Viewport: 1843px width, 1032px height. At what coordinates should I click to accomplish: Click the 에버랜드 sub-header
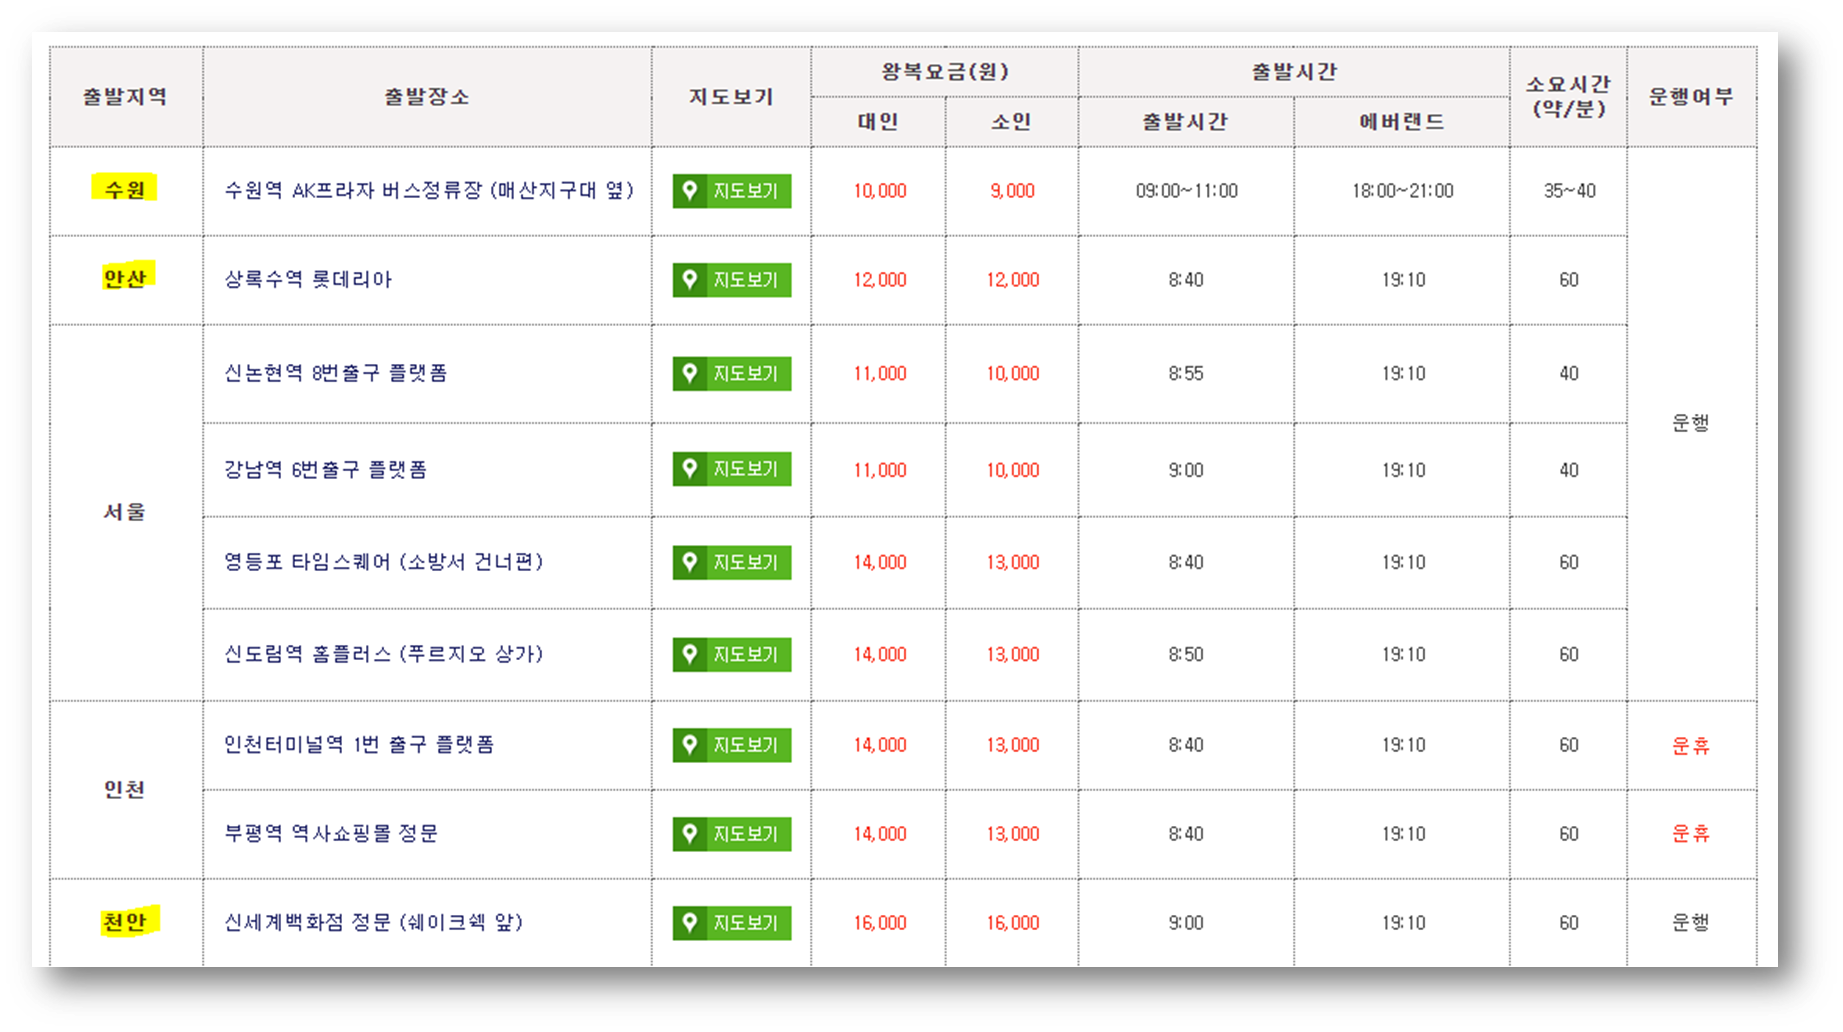1402,122
